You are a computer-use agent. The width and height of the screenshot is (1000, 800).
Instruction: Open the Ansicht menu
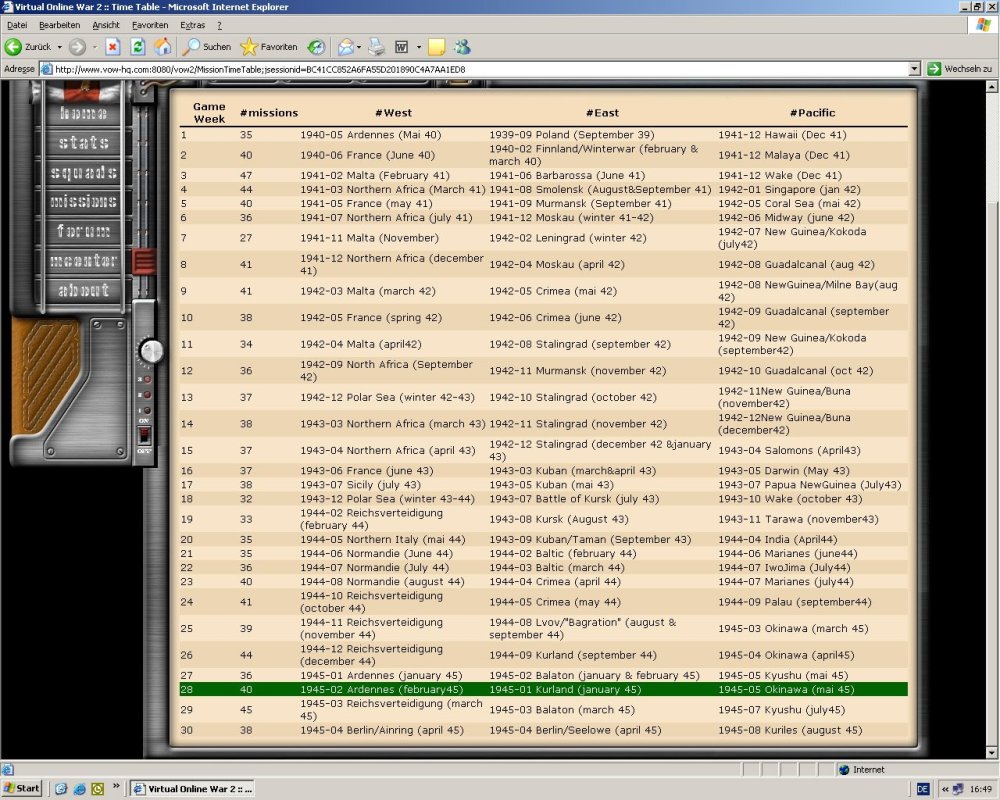coord(105,24)
